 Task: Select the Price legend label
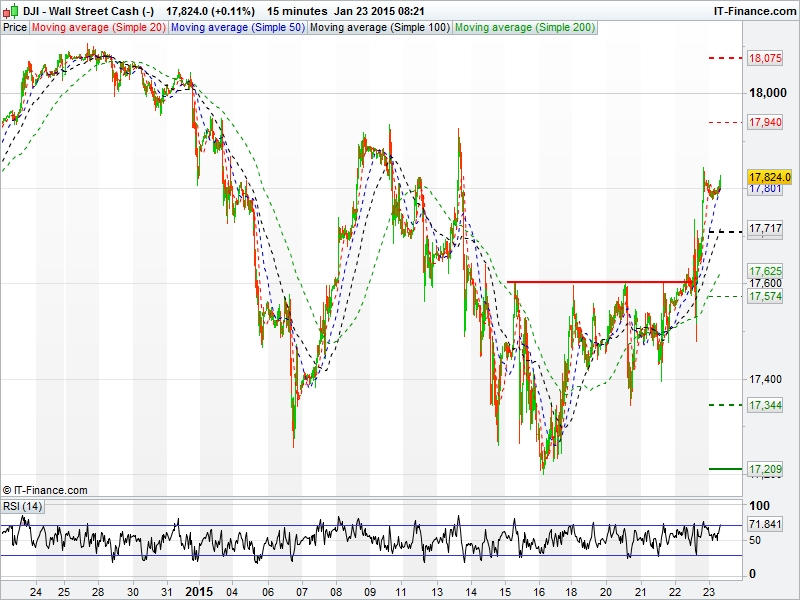pyautogui.click(x=15, y=28)
